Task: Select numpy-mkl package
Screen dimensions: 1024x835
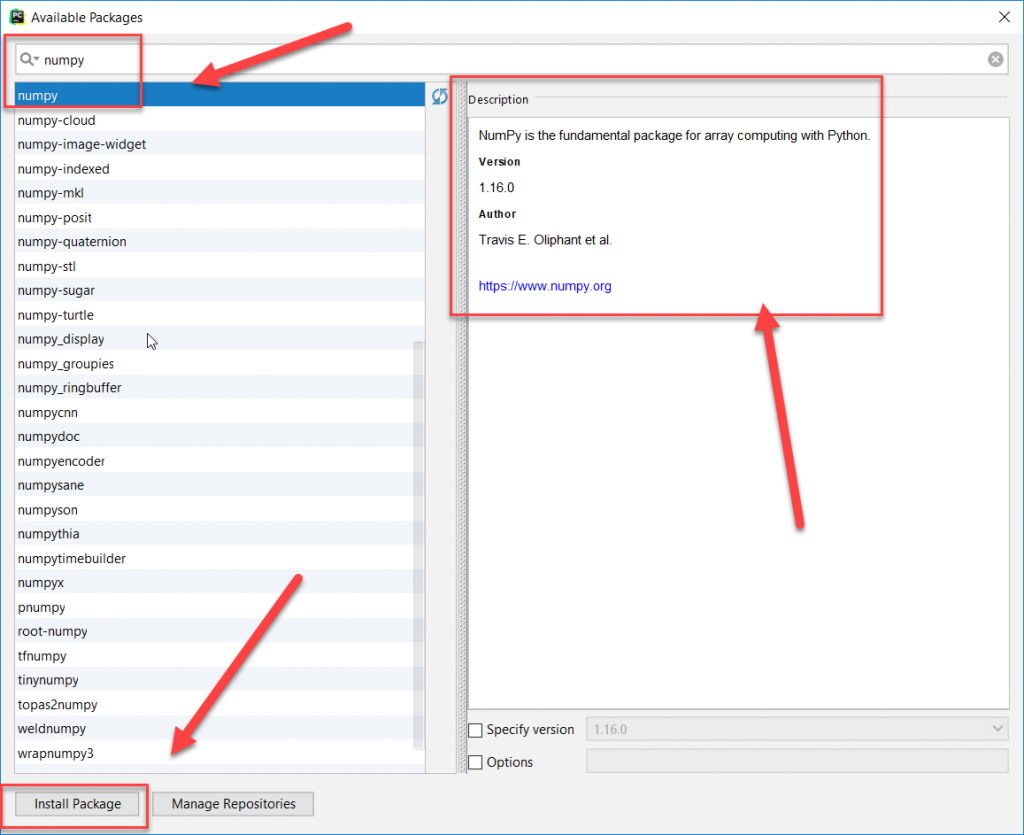Action: click(220, 193)
